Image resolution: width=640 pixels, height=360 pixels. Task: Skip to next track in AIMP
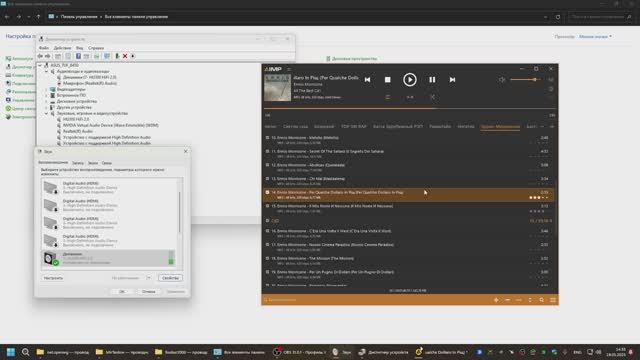click(x=452, y=80)
